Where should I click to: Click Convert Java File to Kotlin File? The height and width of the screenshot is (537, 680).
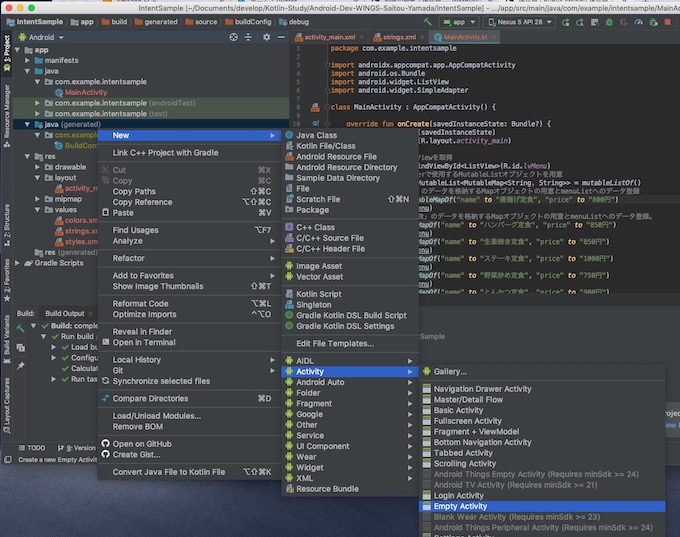pyautogui.click(x=190, y=472)
